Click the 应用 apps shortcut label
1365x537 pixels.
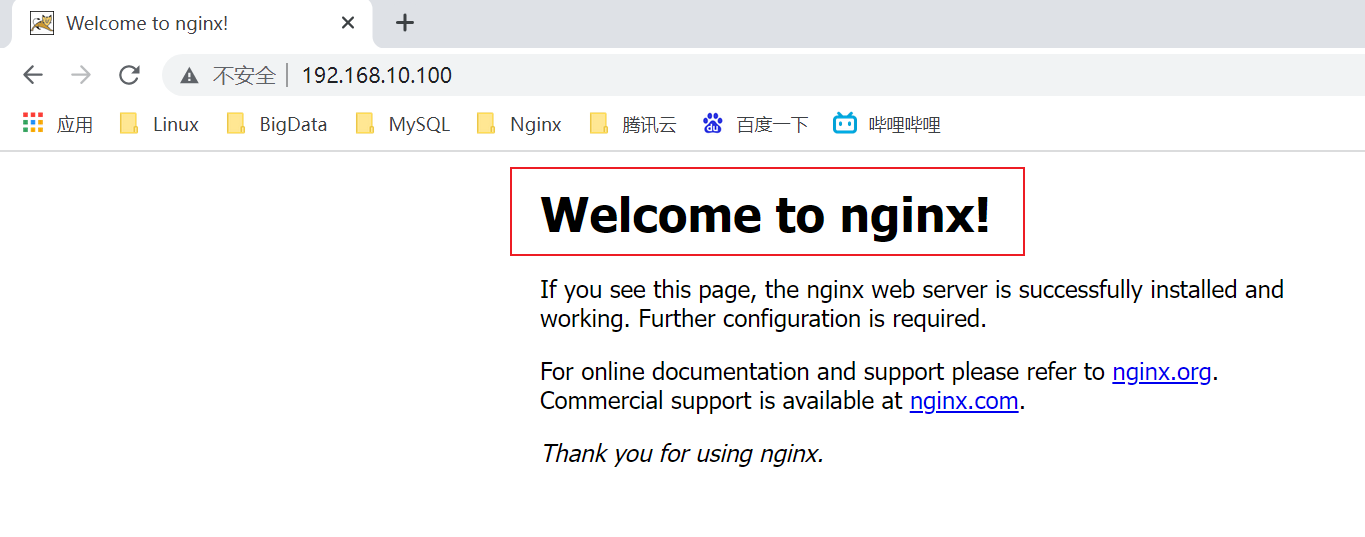click(75, 125)
